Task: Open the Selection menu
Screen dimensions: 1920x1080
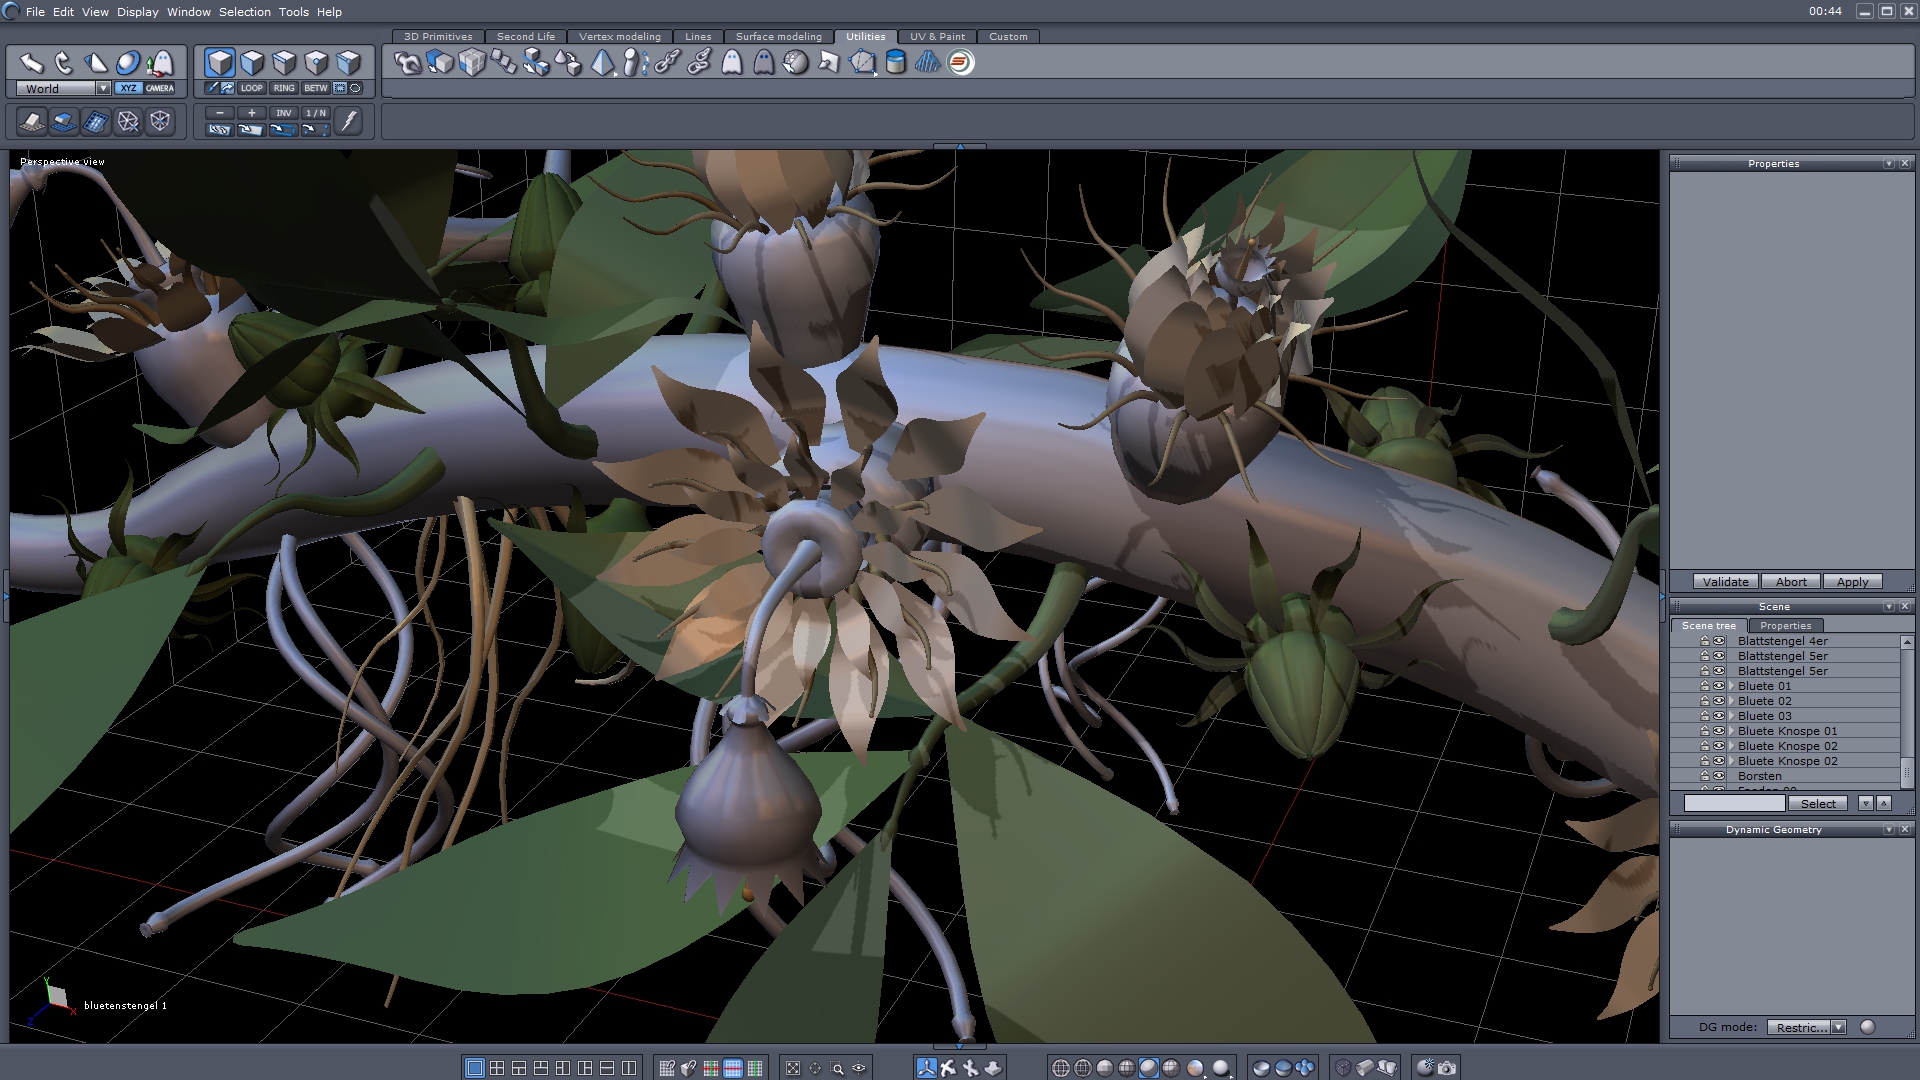Action: pyautogui.click(x=244, y=12)
